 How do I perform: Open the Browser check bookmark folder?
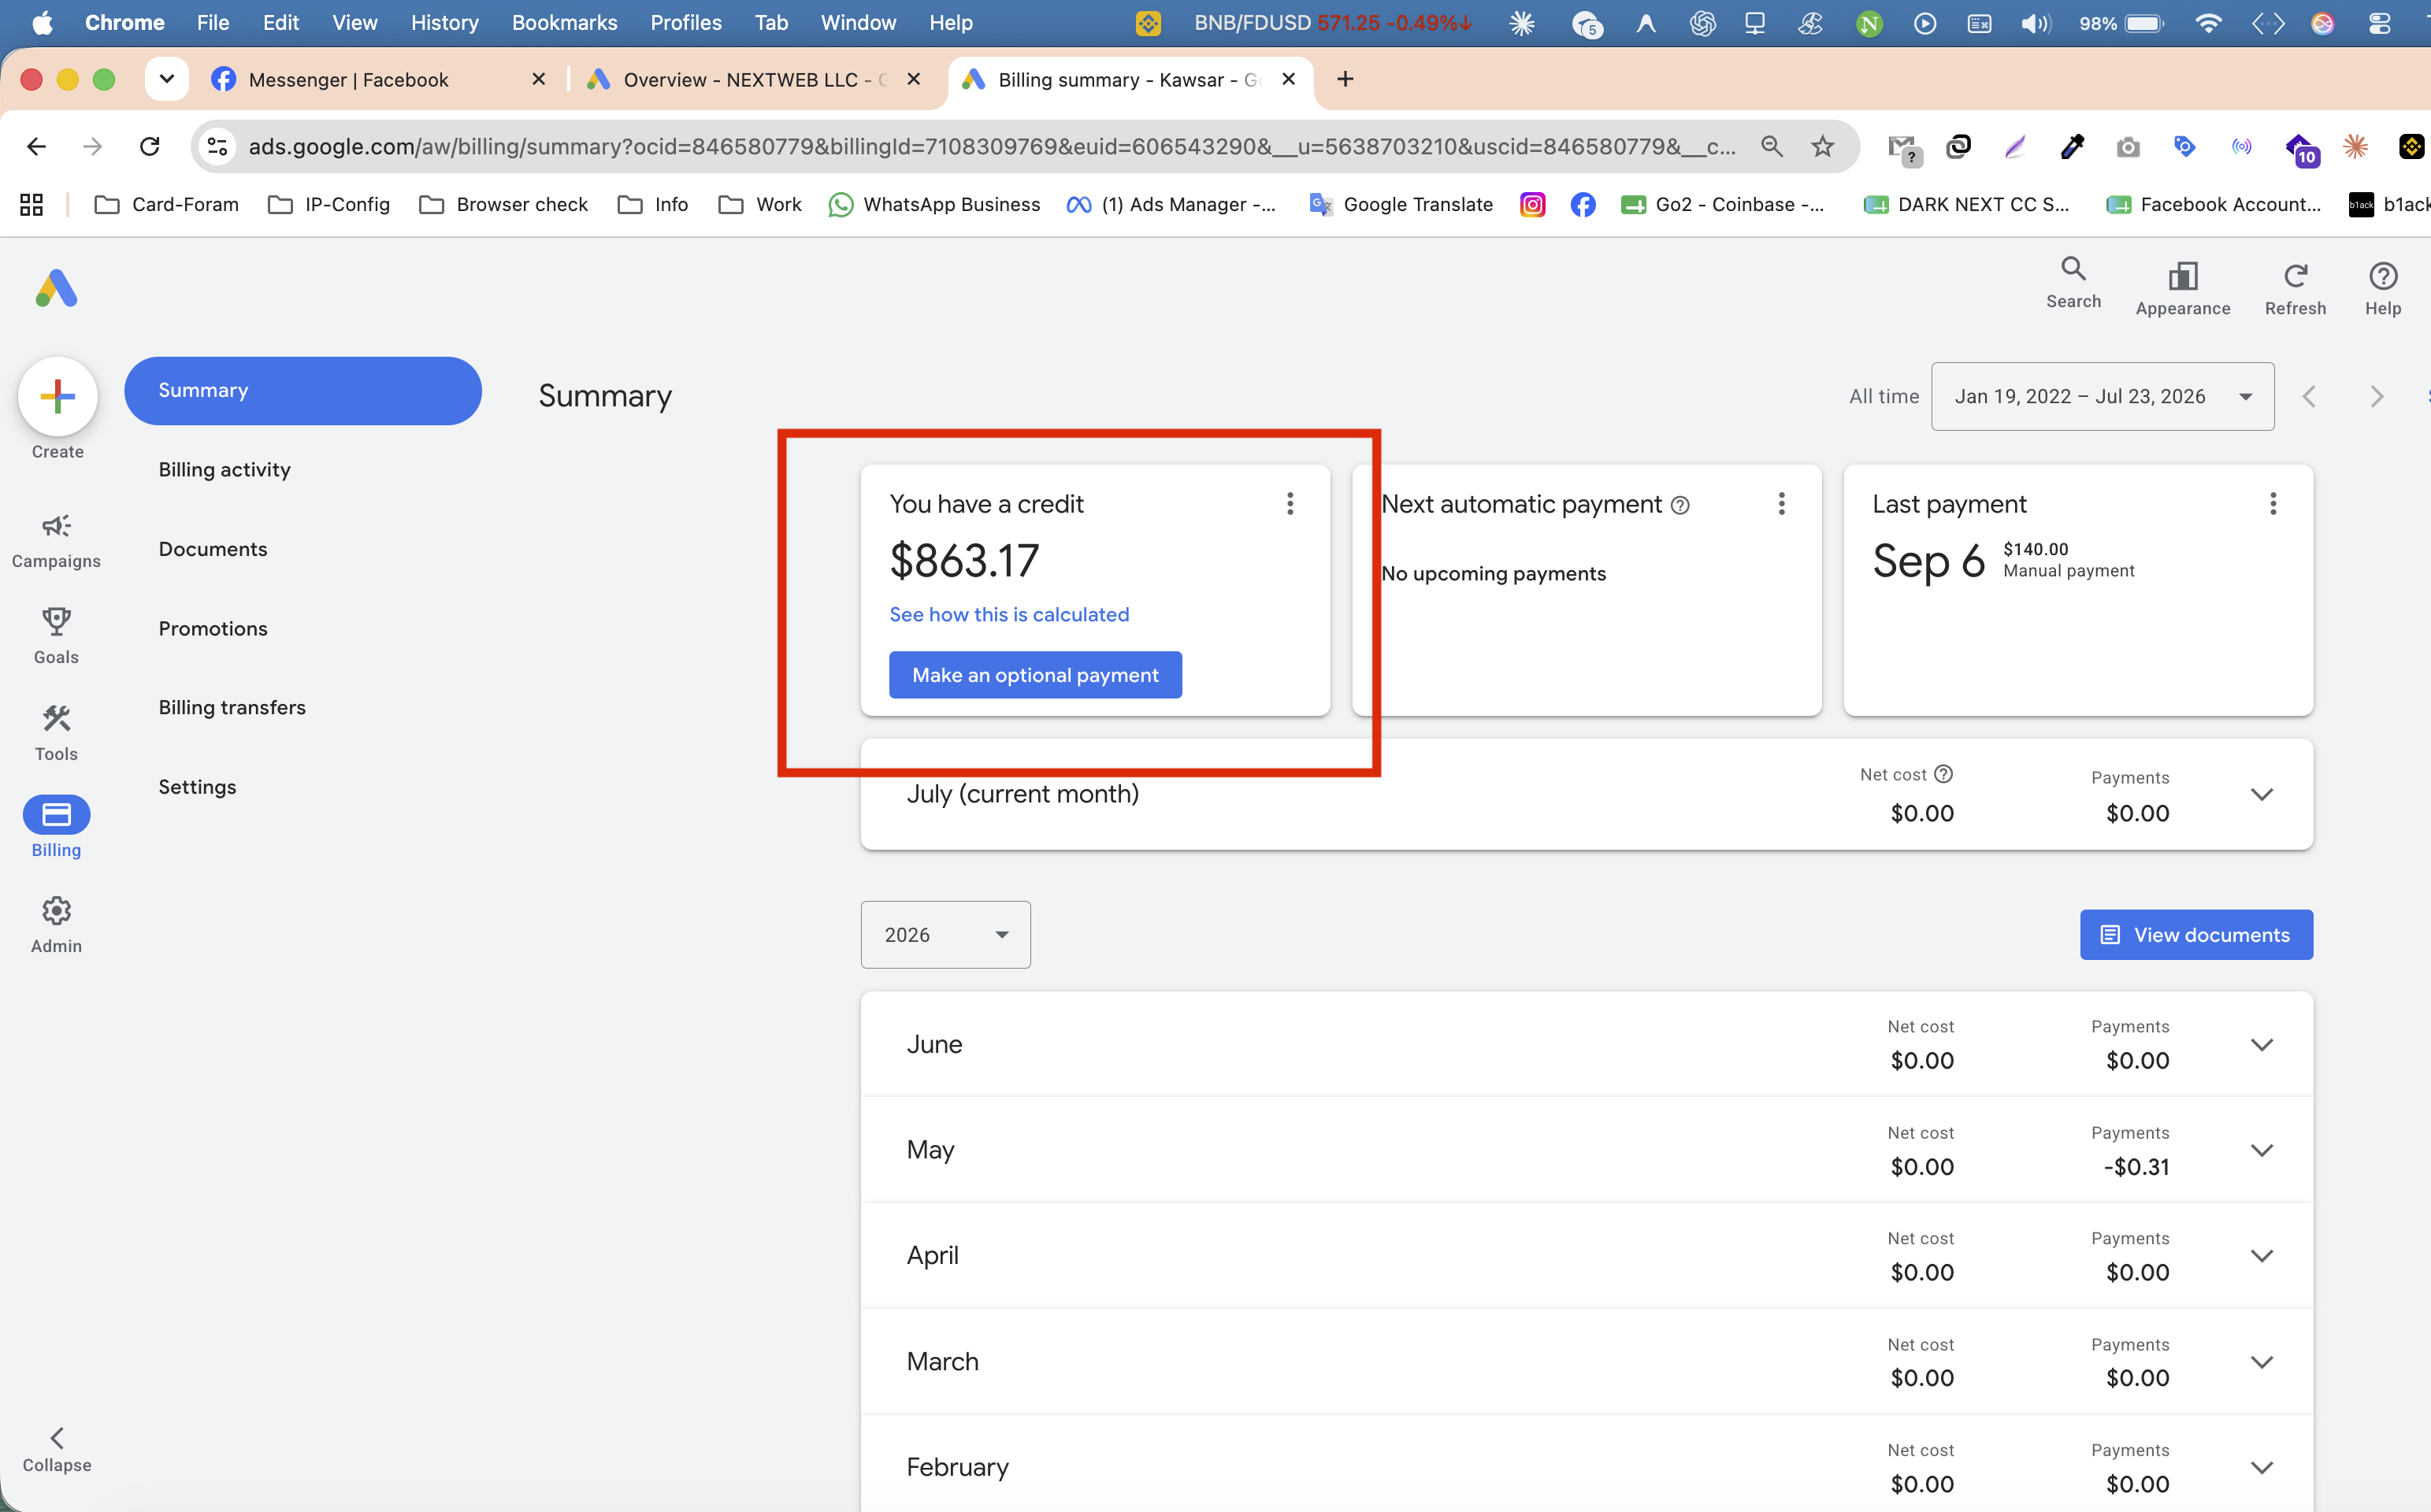pos(503,204)
